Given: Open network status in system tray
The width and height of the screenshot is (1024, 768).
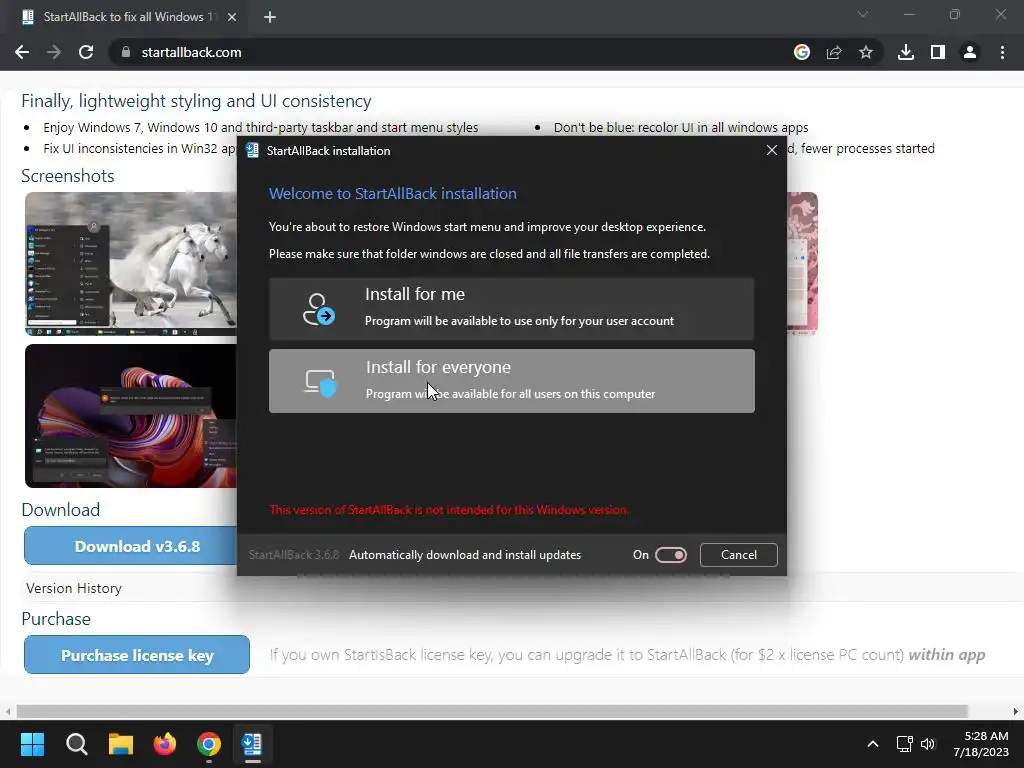Looking at the screenshot, I should (904, 744).
